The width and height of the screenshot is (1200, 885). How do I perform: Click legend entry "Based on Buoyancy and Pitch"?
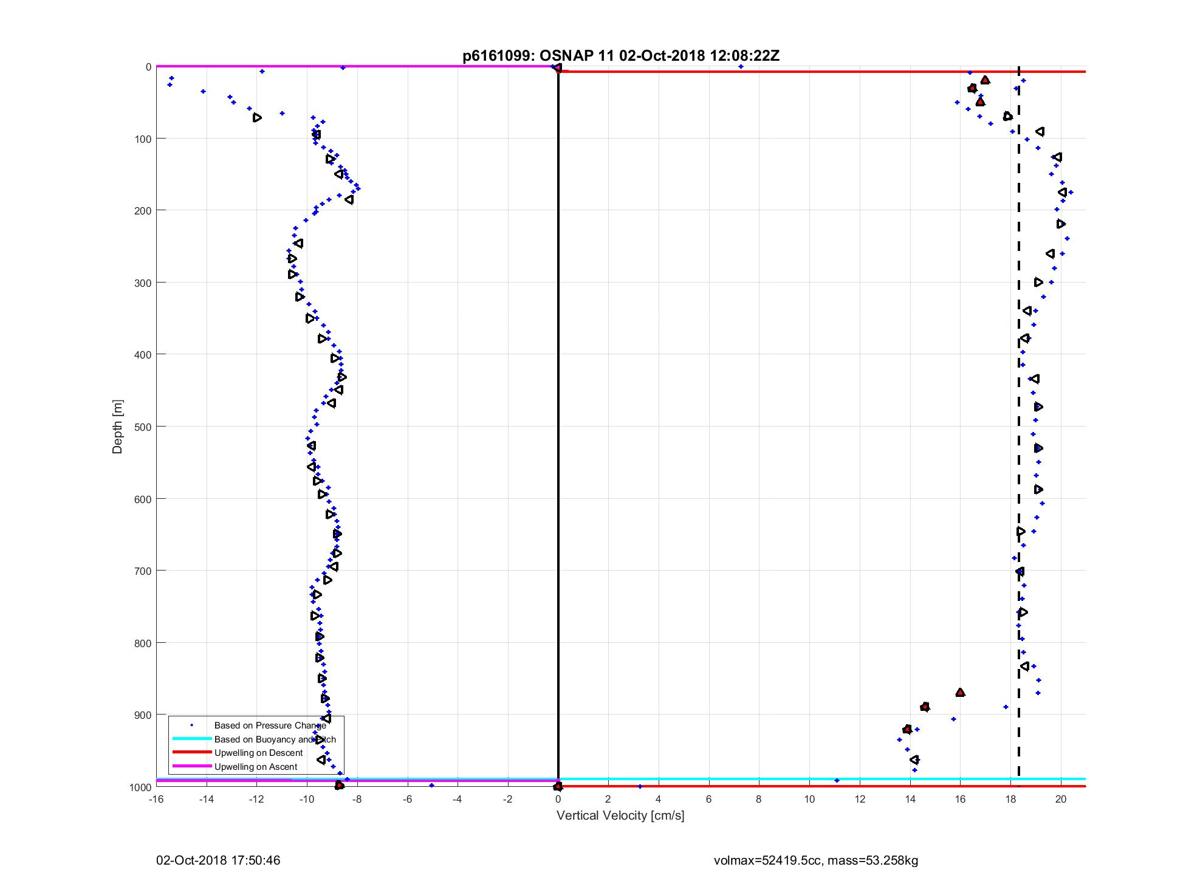pos(275,739)
